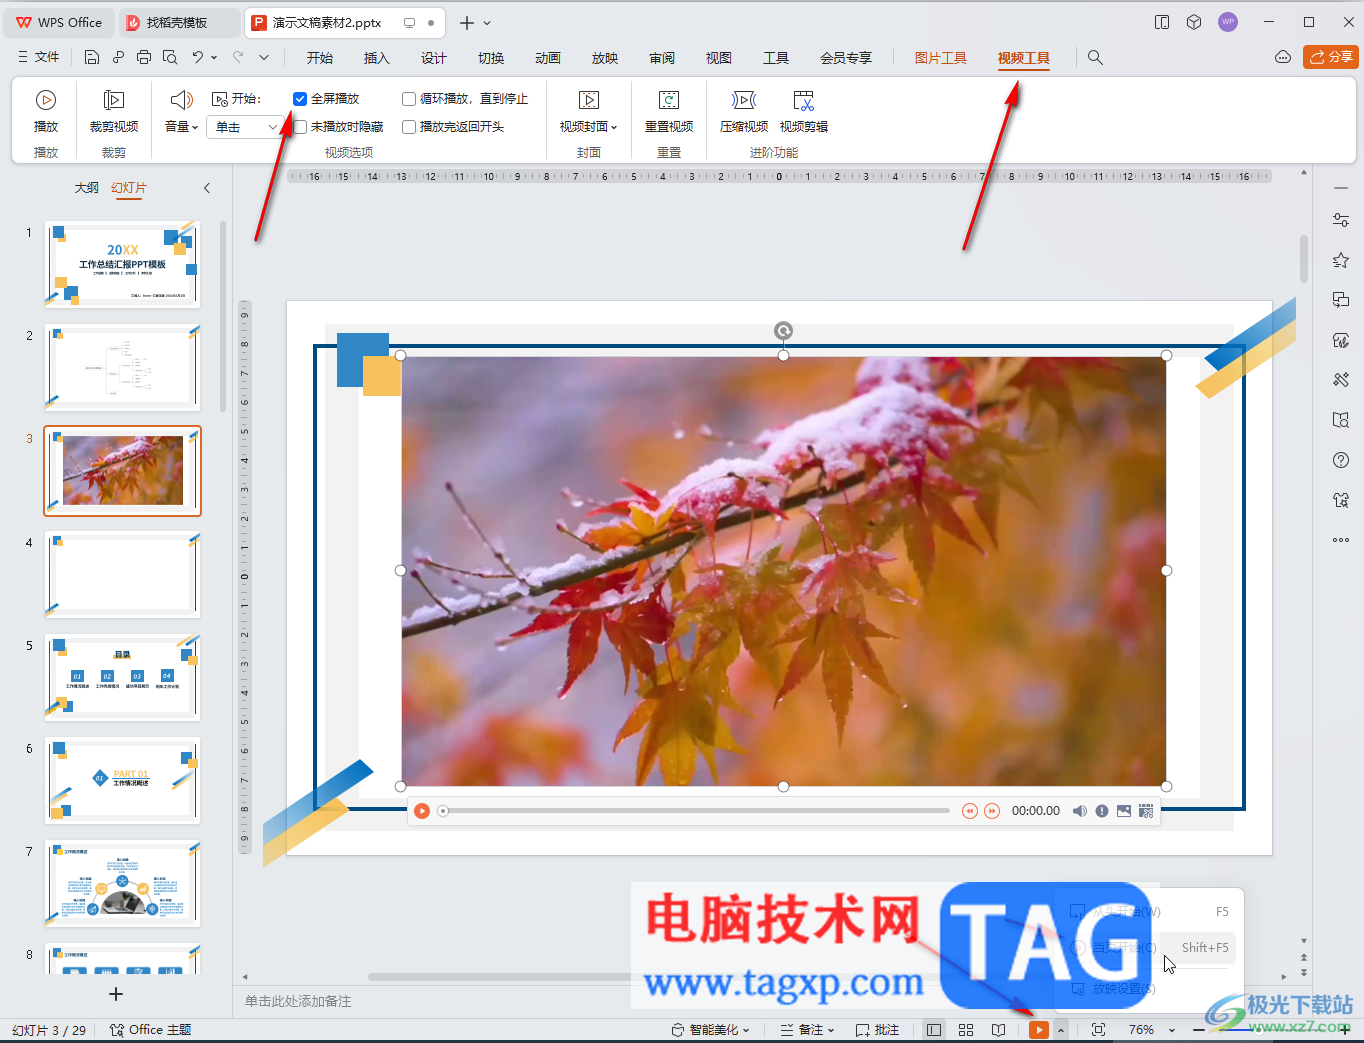Expand quick access toolbar customize chevron

pos(264,58)
